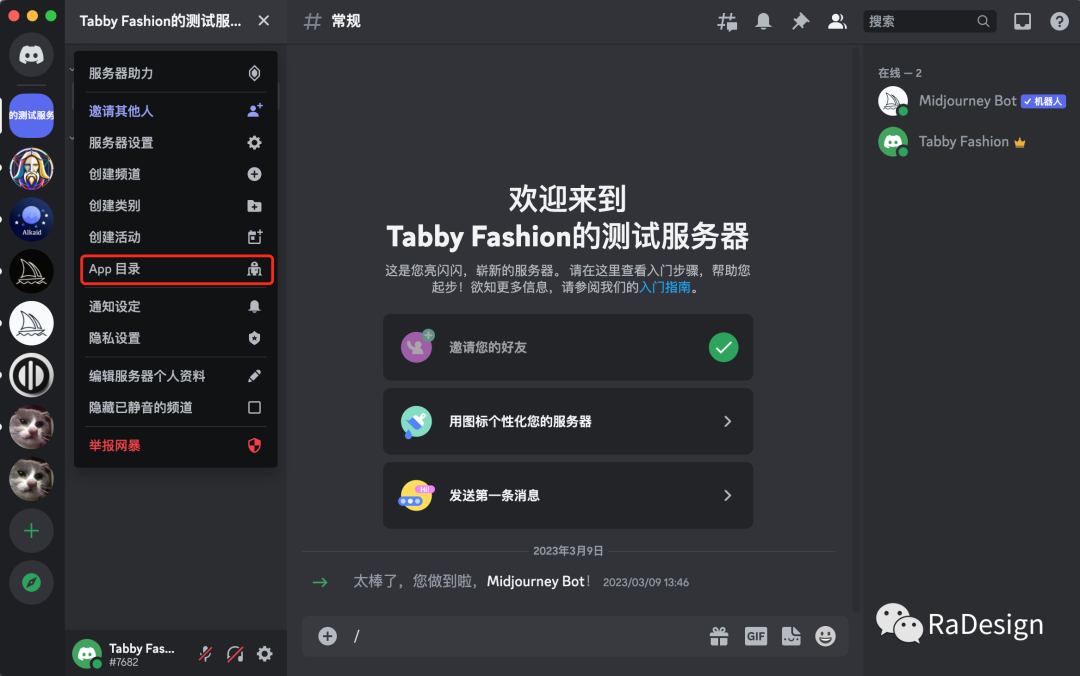
Task: Select App 目录 from the server menu
Action: 176,269
